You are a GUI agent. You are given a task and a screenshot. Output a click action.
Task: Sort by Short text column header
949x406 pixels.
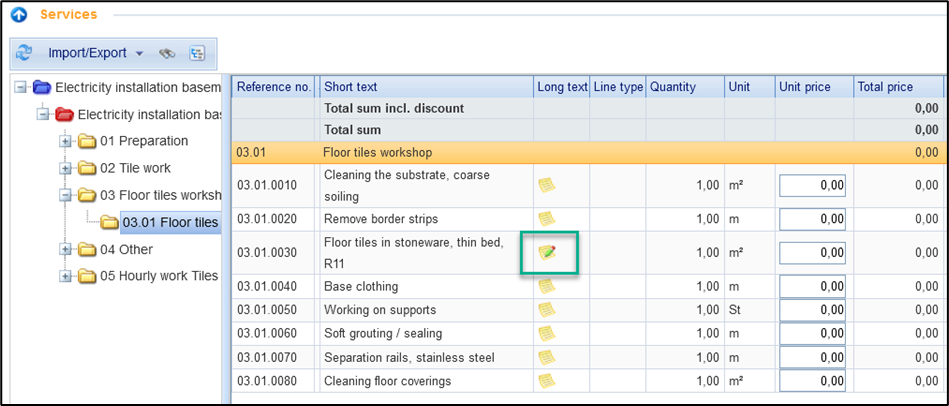point(425,87)
